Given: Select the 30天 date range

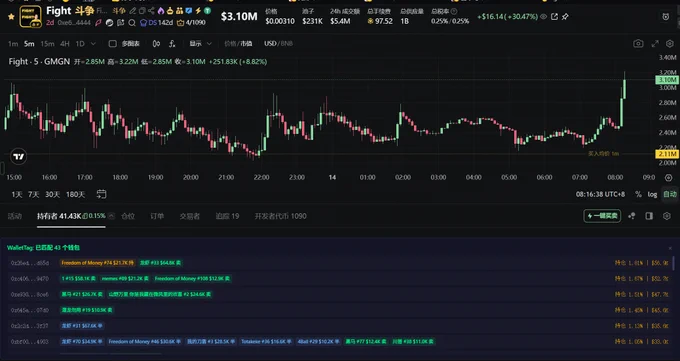Looking at the screenshot, I should (52, 194).
